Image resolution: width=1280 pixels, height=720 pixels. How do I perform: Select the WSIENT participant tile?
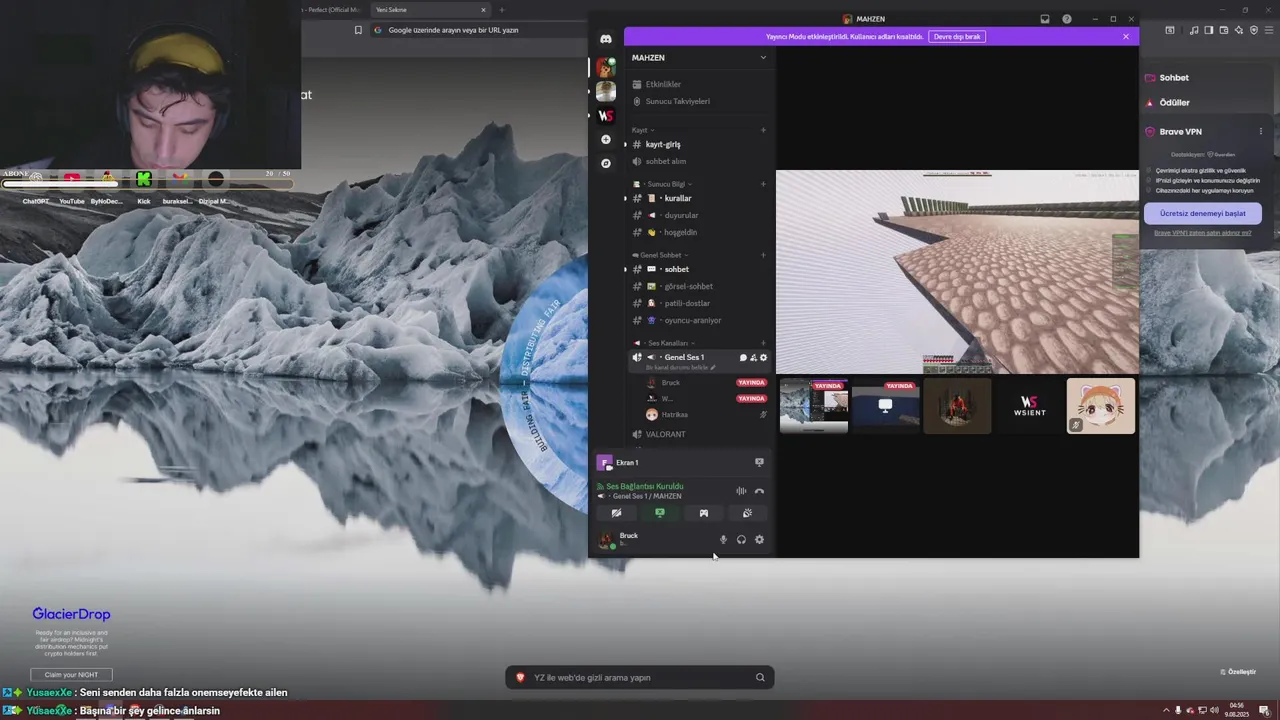[x=1029, y=406]
